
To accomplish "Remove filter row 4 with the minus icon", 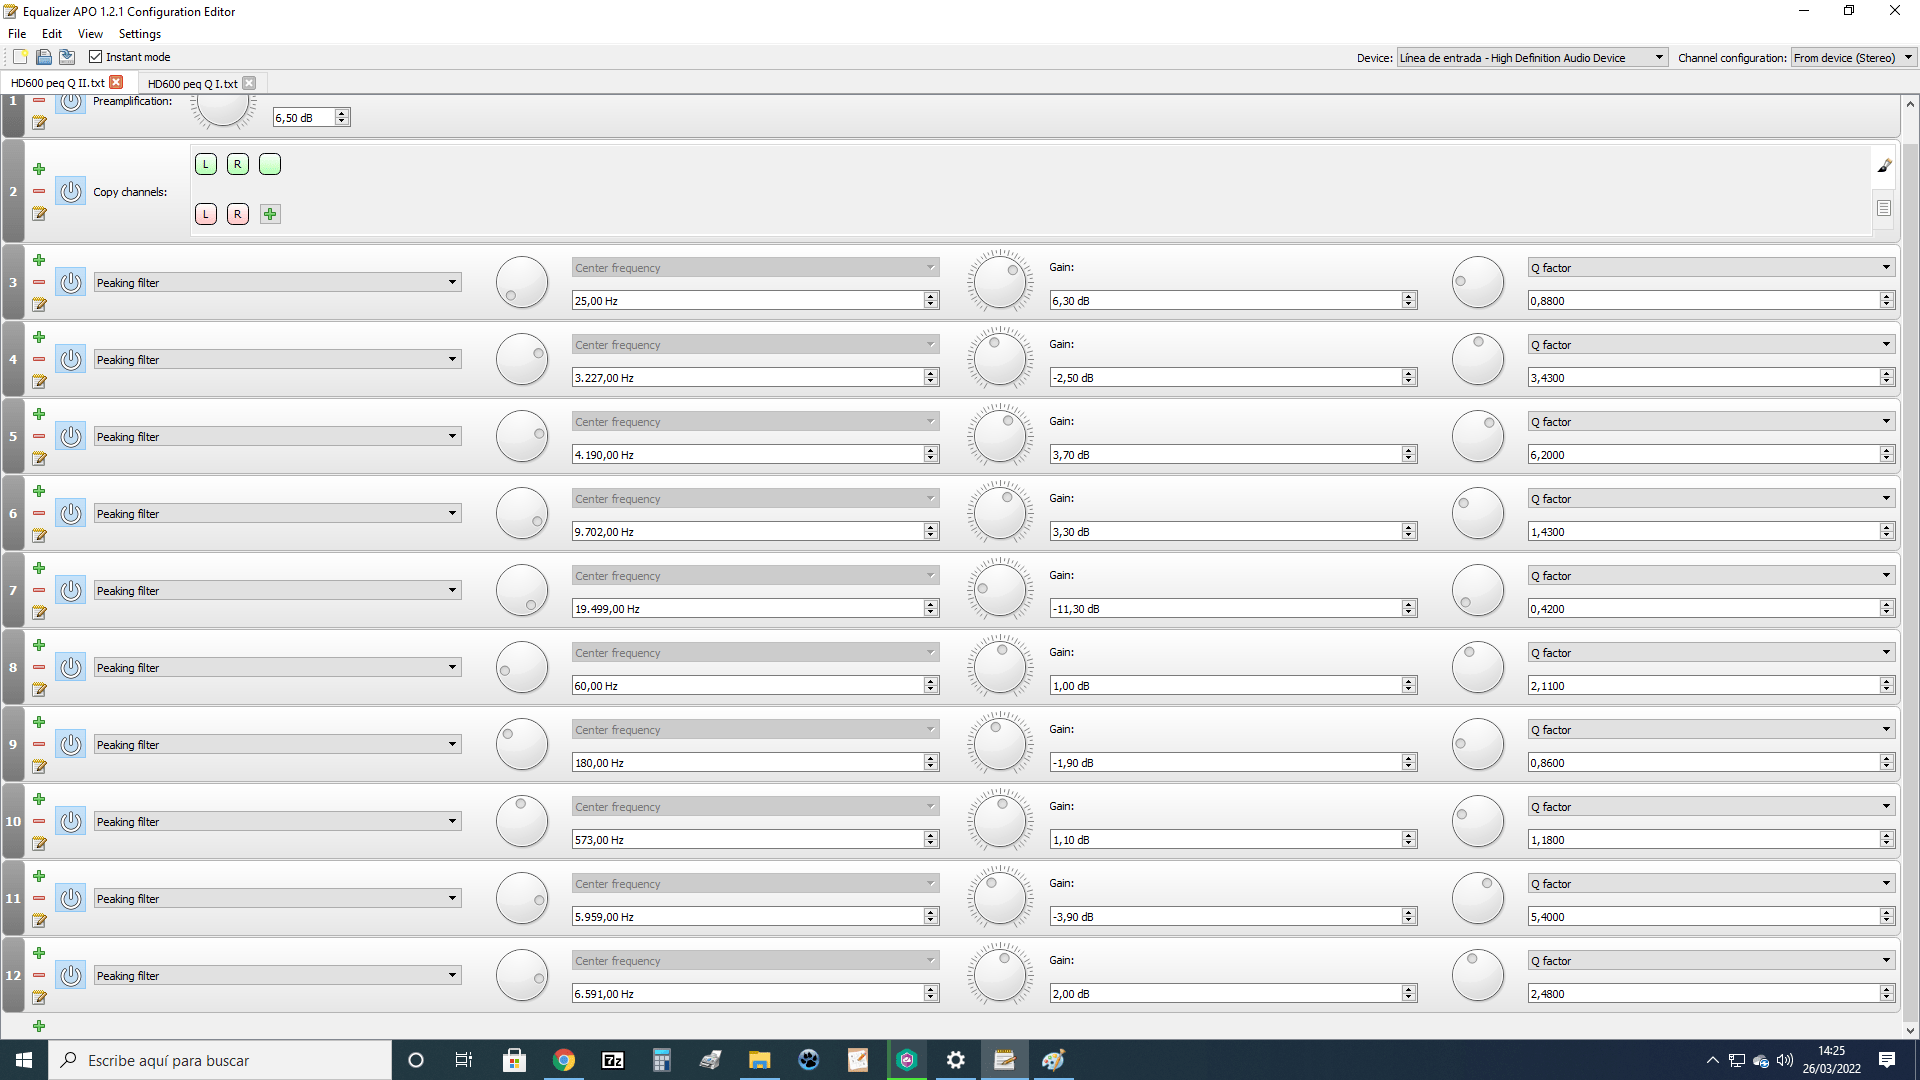I will pyautogui.click(x=39, y=359).
